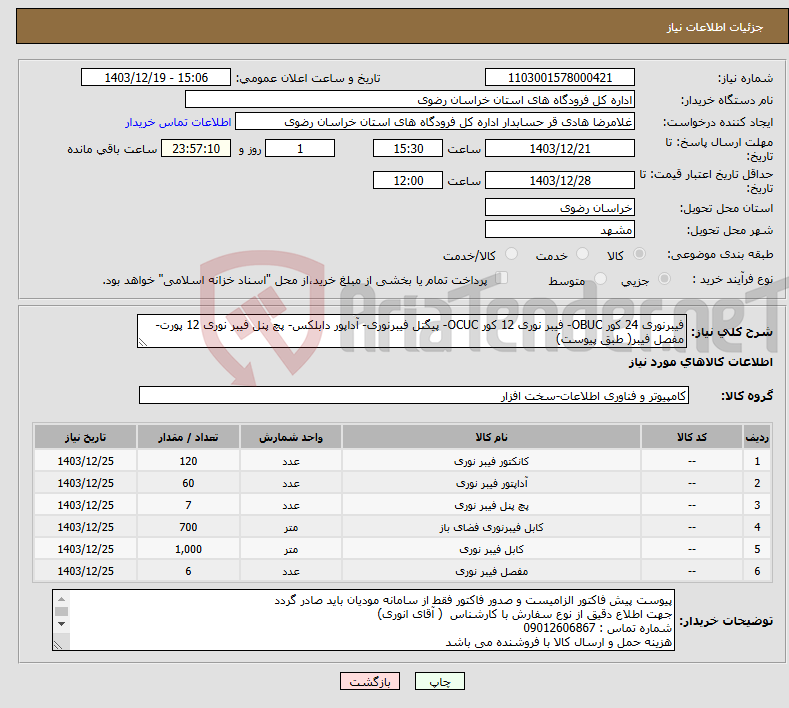Click quantity cell 700
Viewport: 789px width, 708px height.
188,527
